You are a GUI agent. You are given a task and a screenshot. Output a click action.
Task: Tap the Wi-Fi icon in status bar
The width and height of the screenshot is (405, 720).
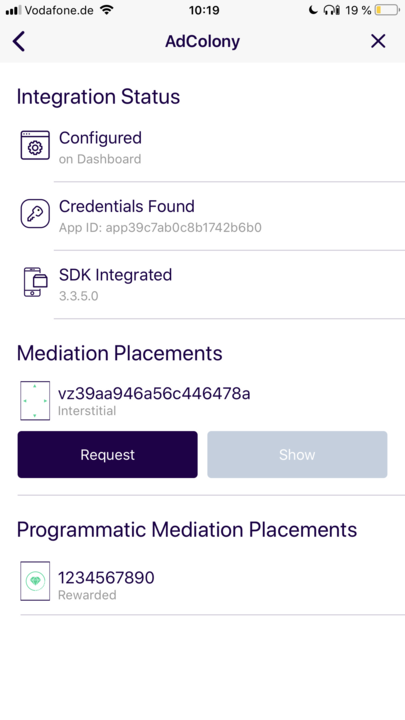(107, 10)
